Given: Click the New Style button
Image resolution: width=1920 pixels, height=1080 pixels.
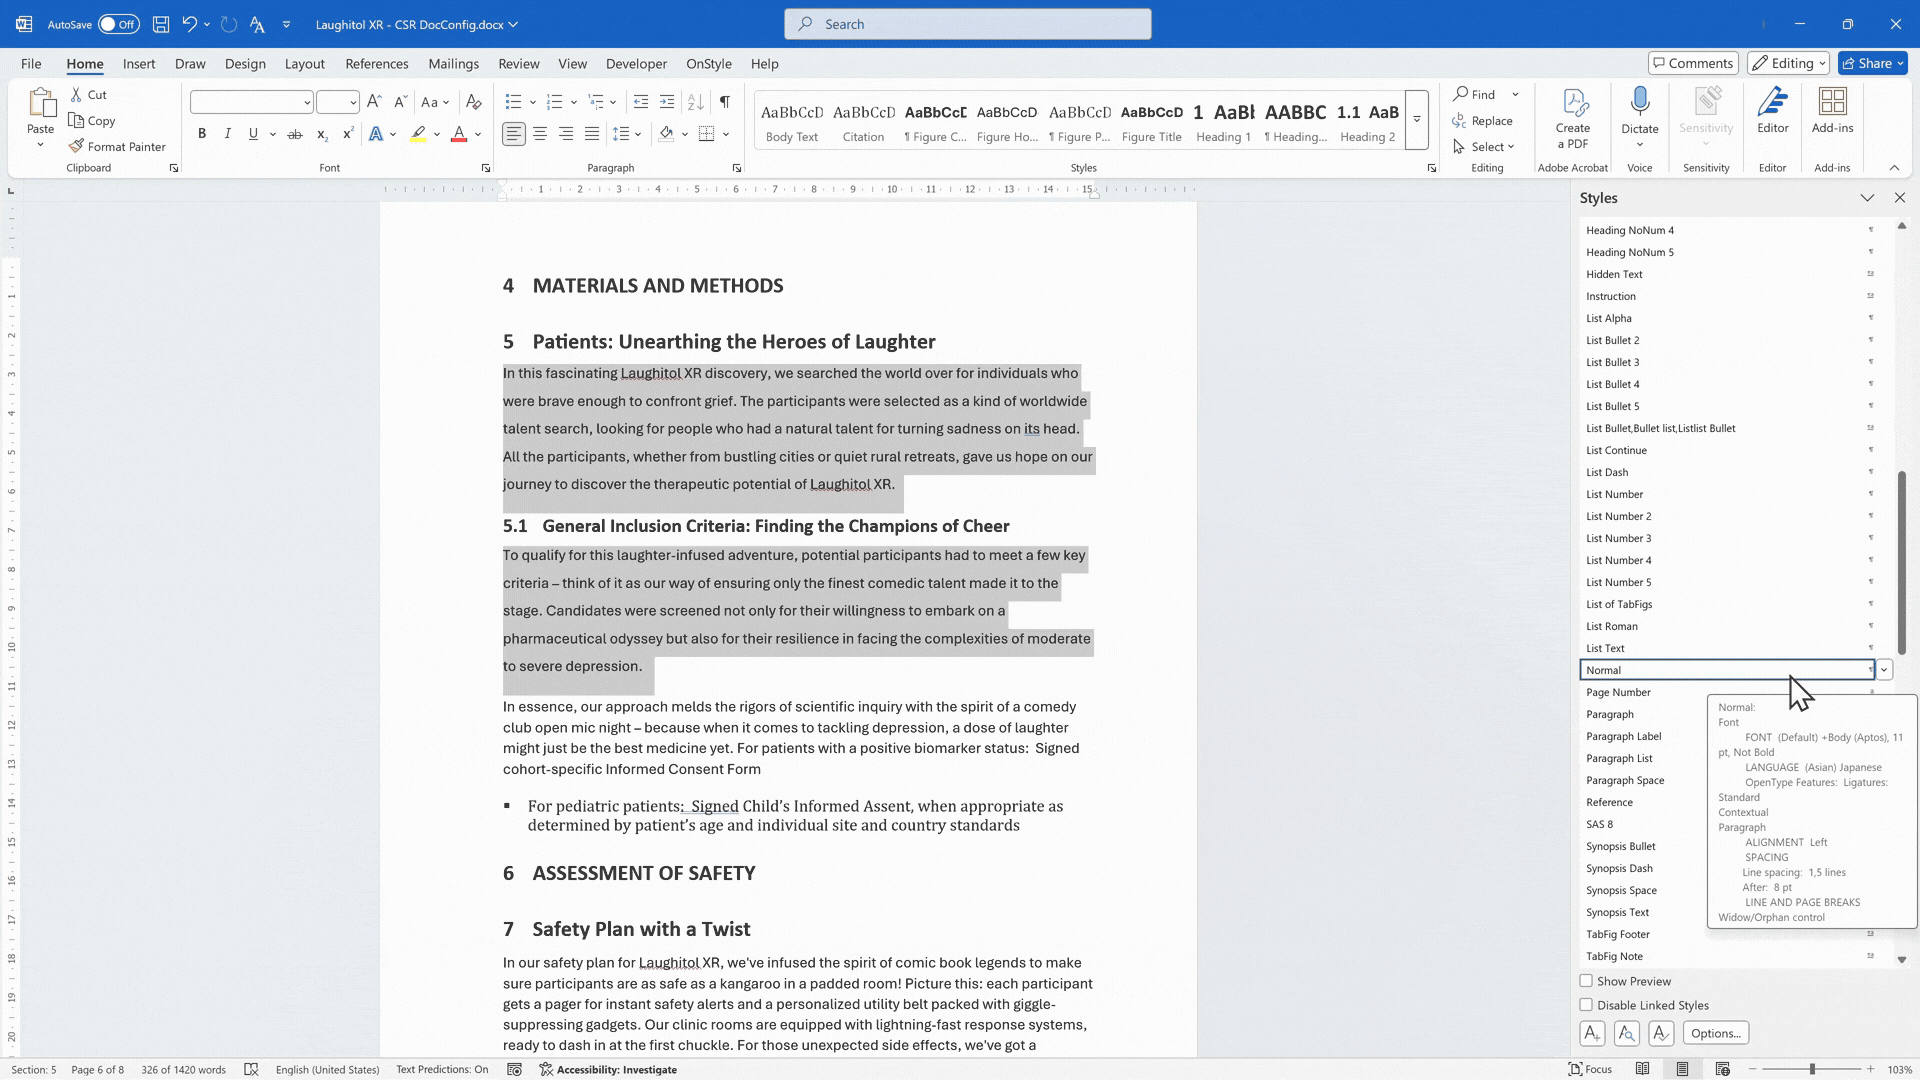Looking at the screenshot, I should tap(1593, 1033).
